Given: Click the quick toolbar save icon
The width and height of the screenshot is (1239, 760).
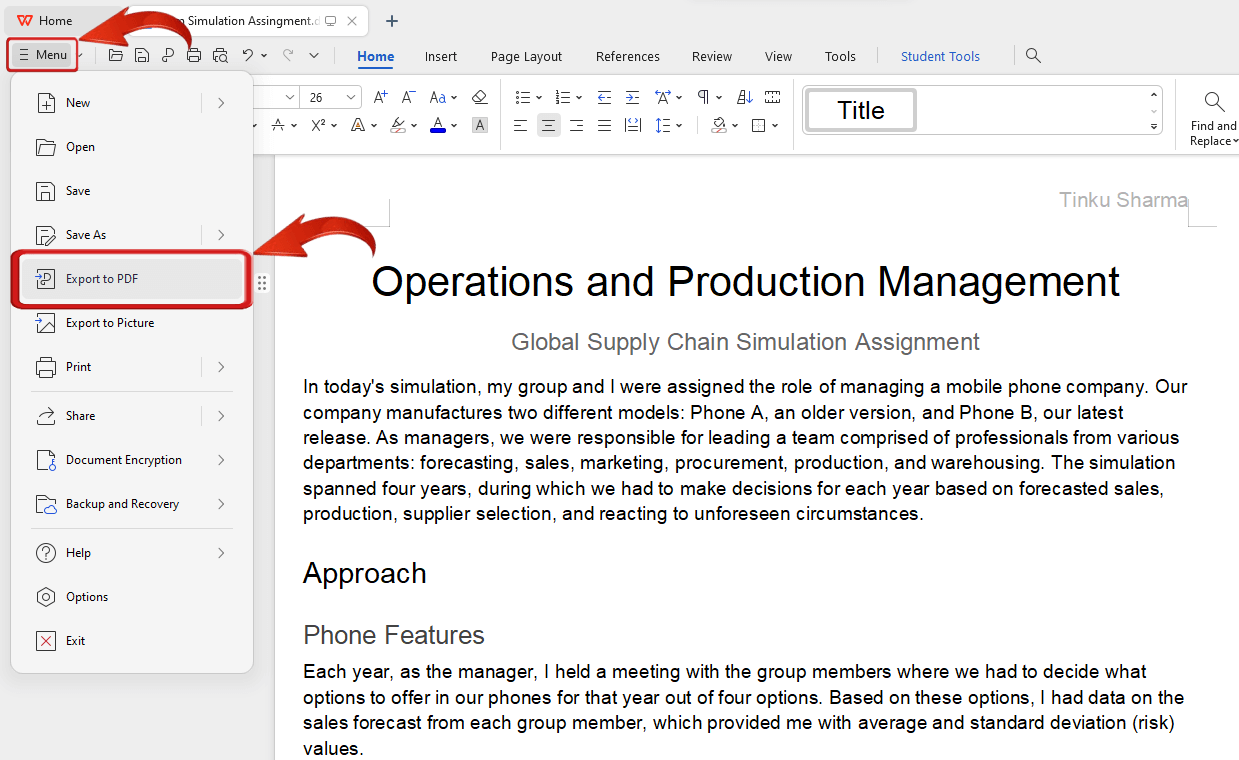Looking at the screenshot, I should pyautogui.click(x=142, y=56).
